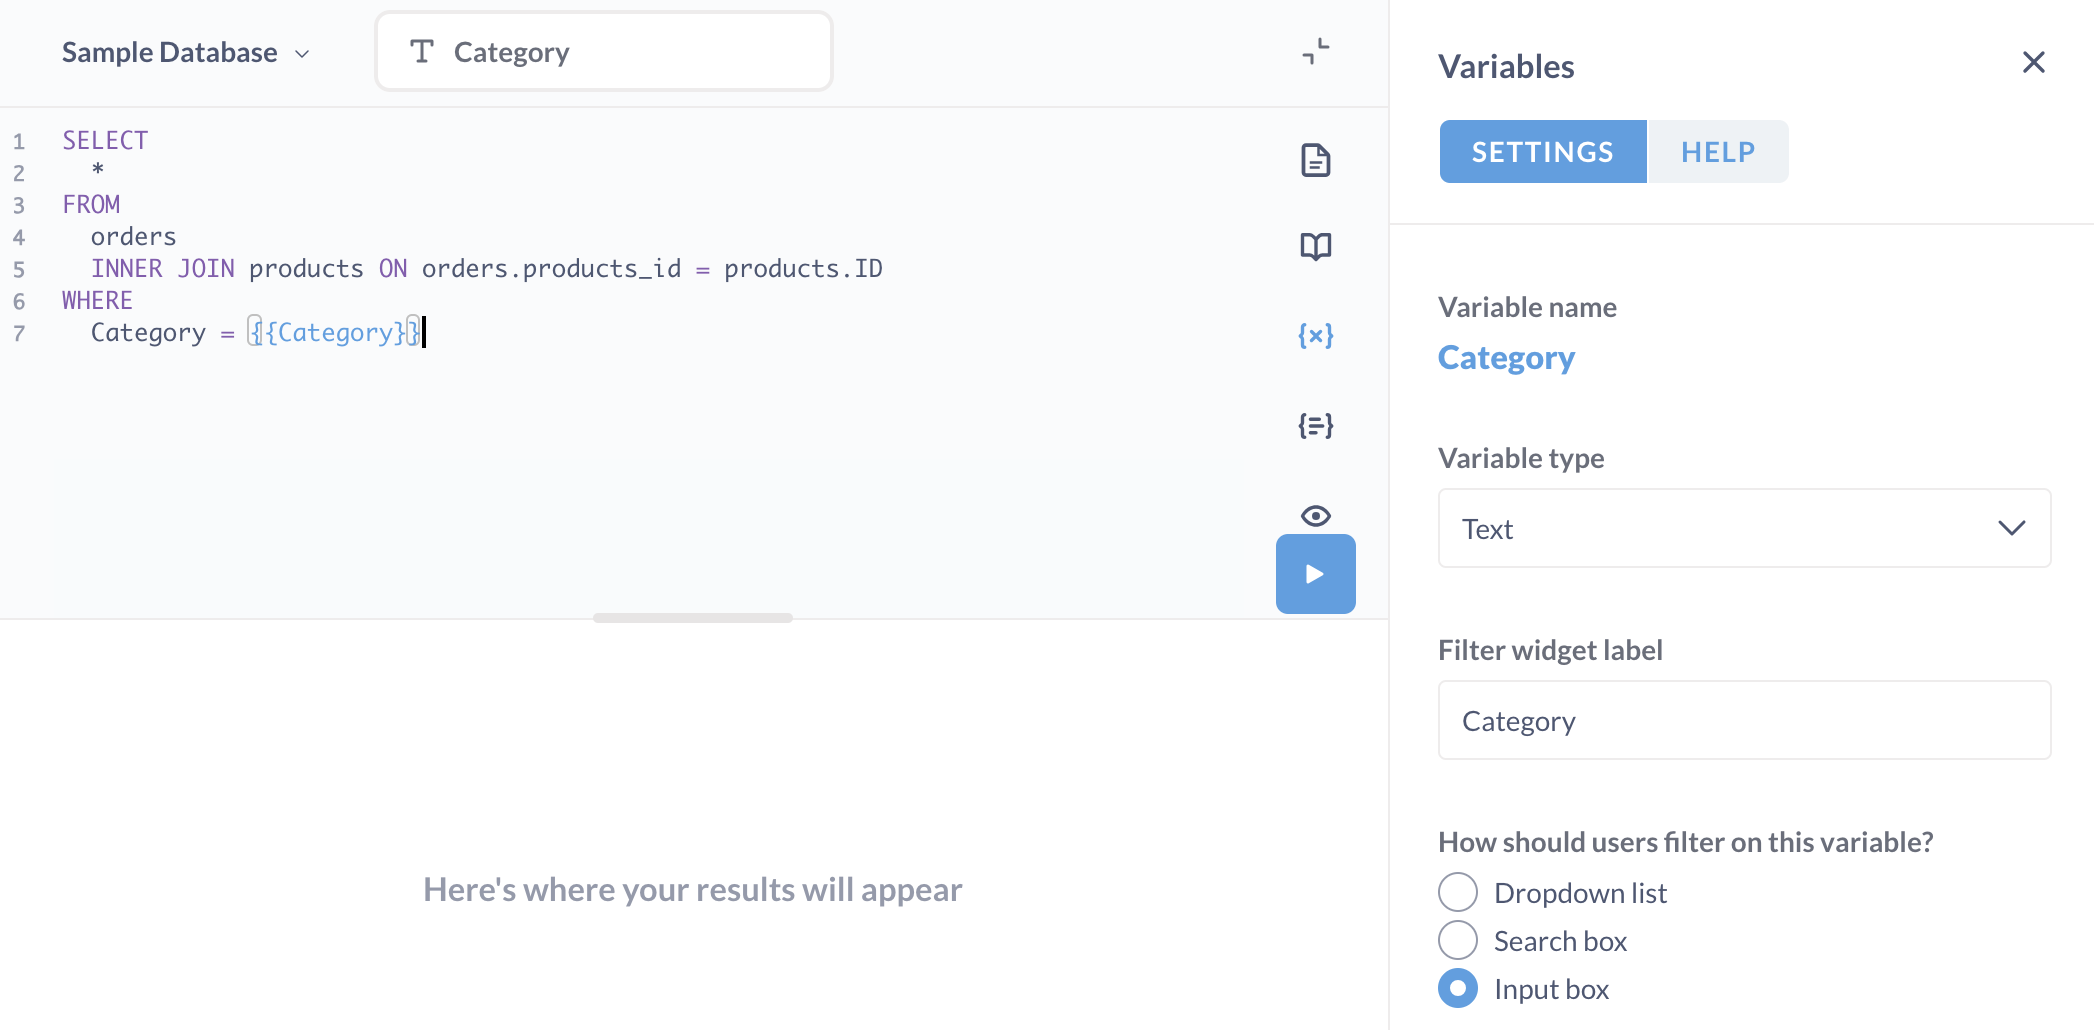Open the SQL snippets sidebar

(x=1315, y=425)
